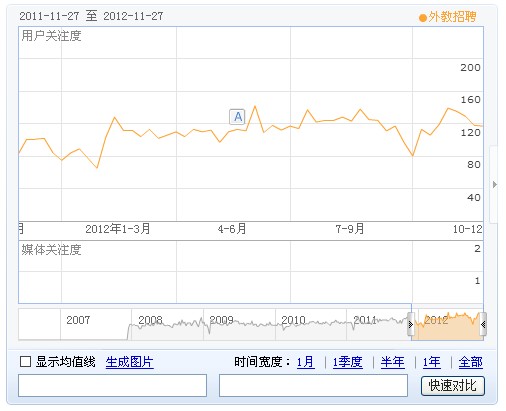Click the 用户关注度 chart title
The image size is (506, 411).
tap(51, 36)
